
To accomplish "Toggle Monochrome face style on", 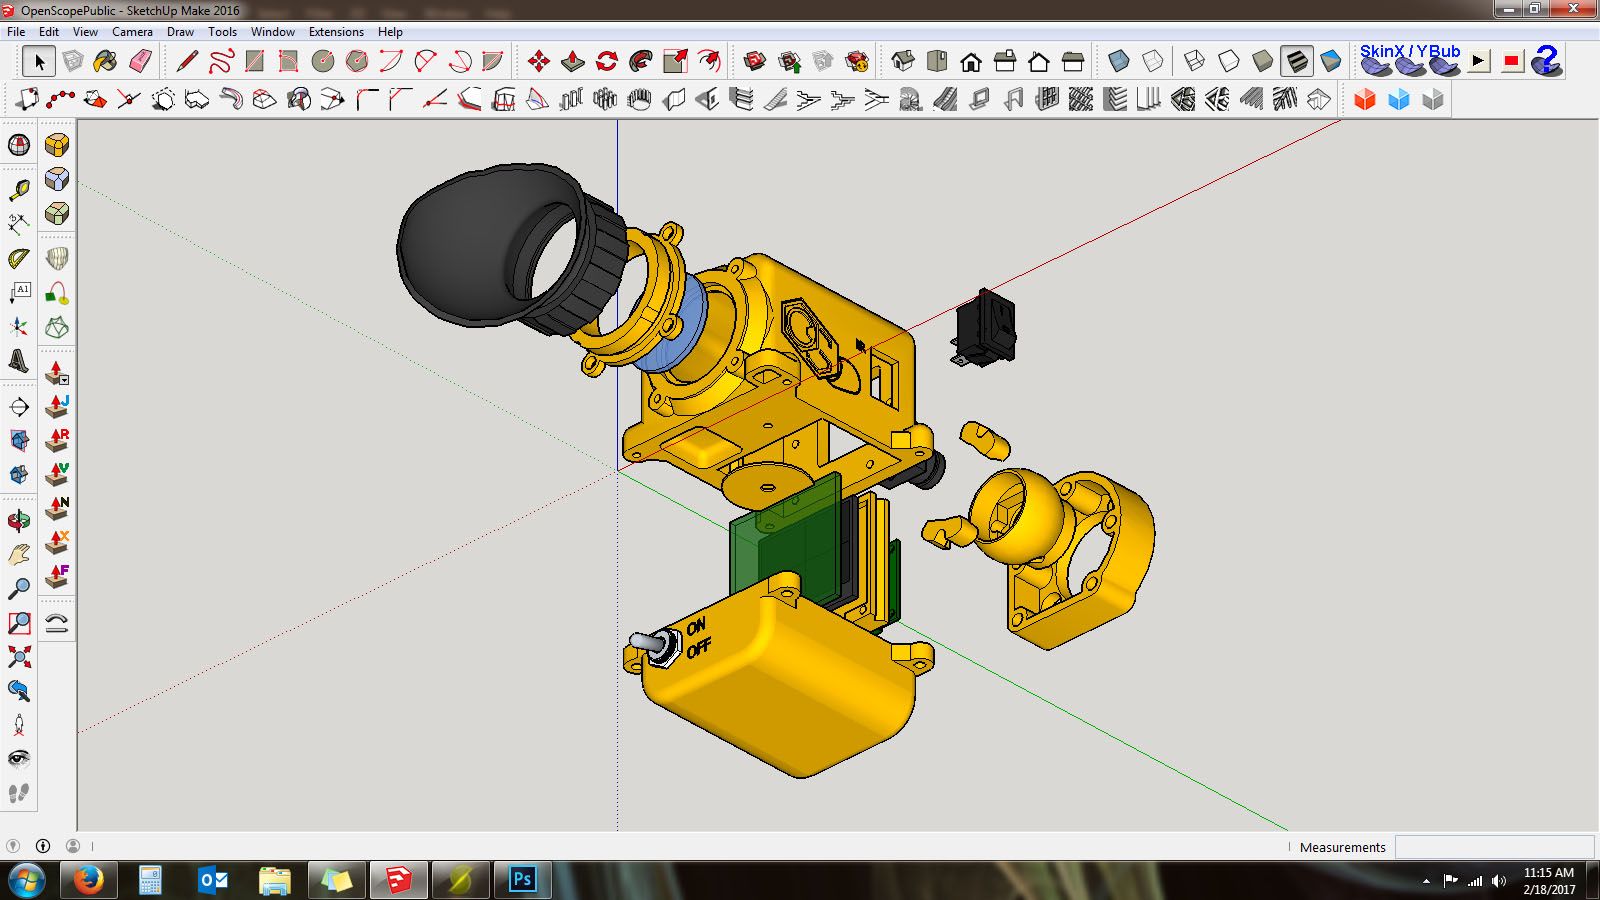I will coord(1330,60).
